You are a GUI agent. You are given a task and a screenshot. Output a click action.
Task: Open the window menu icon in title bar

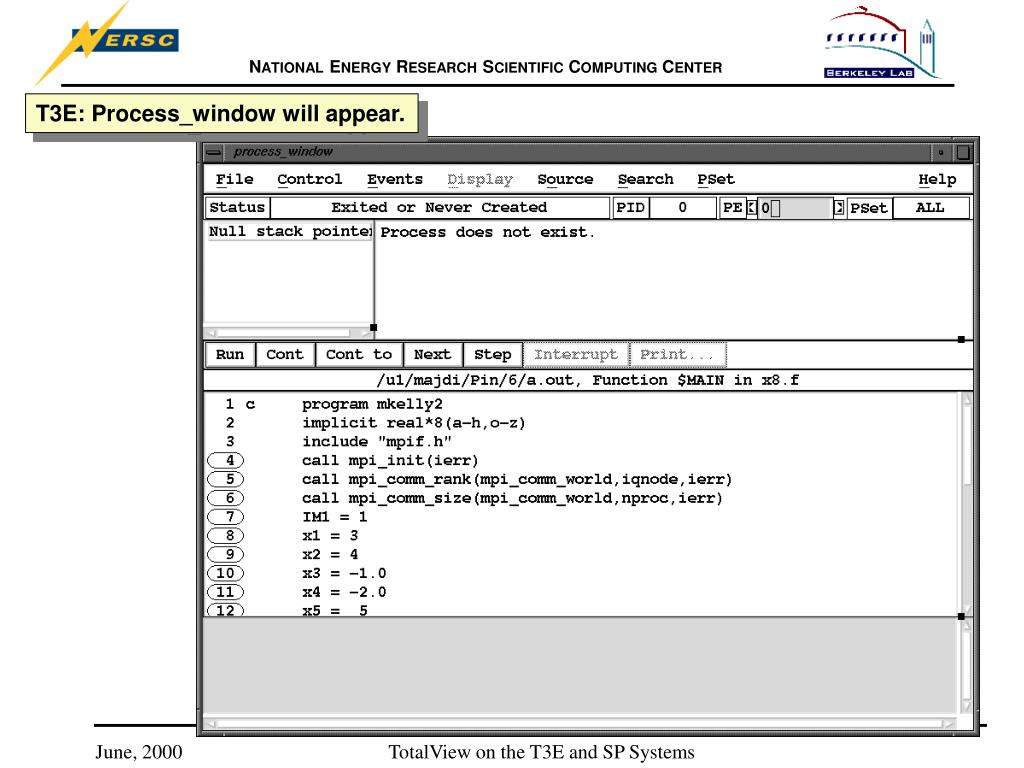pyautogui.click(x=213, y=153)
